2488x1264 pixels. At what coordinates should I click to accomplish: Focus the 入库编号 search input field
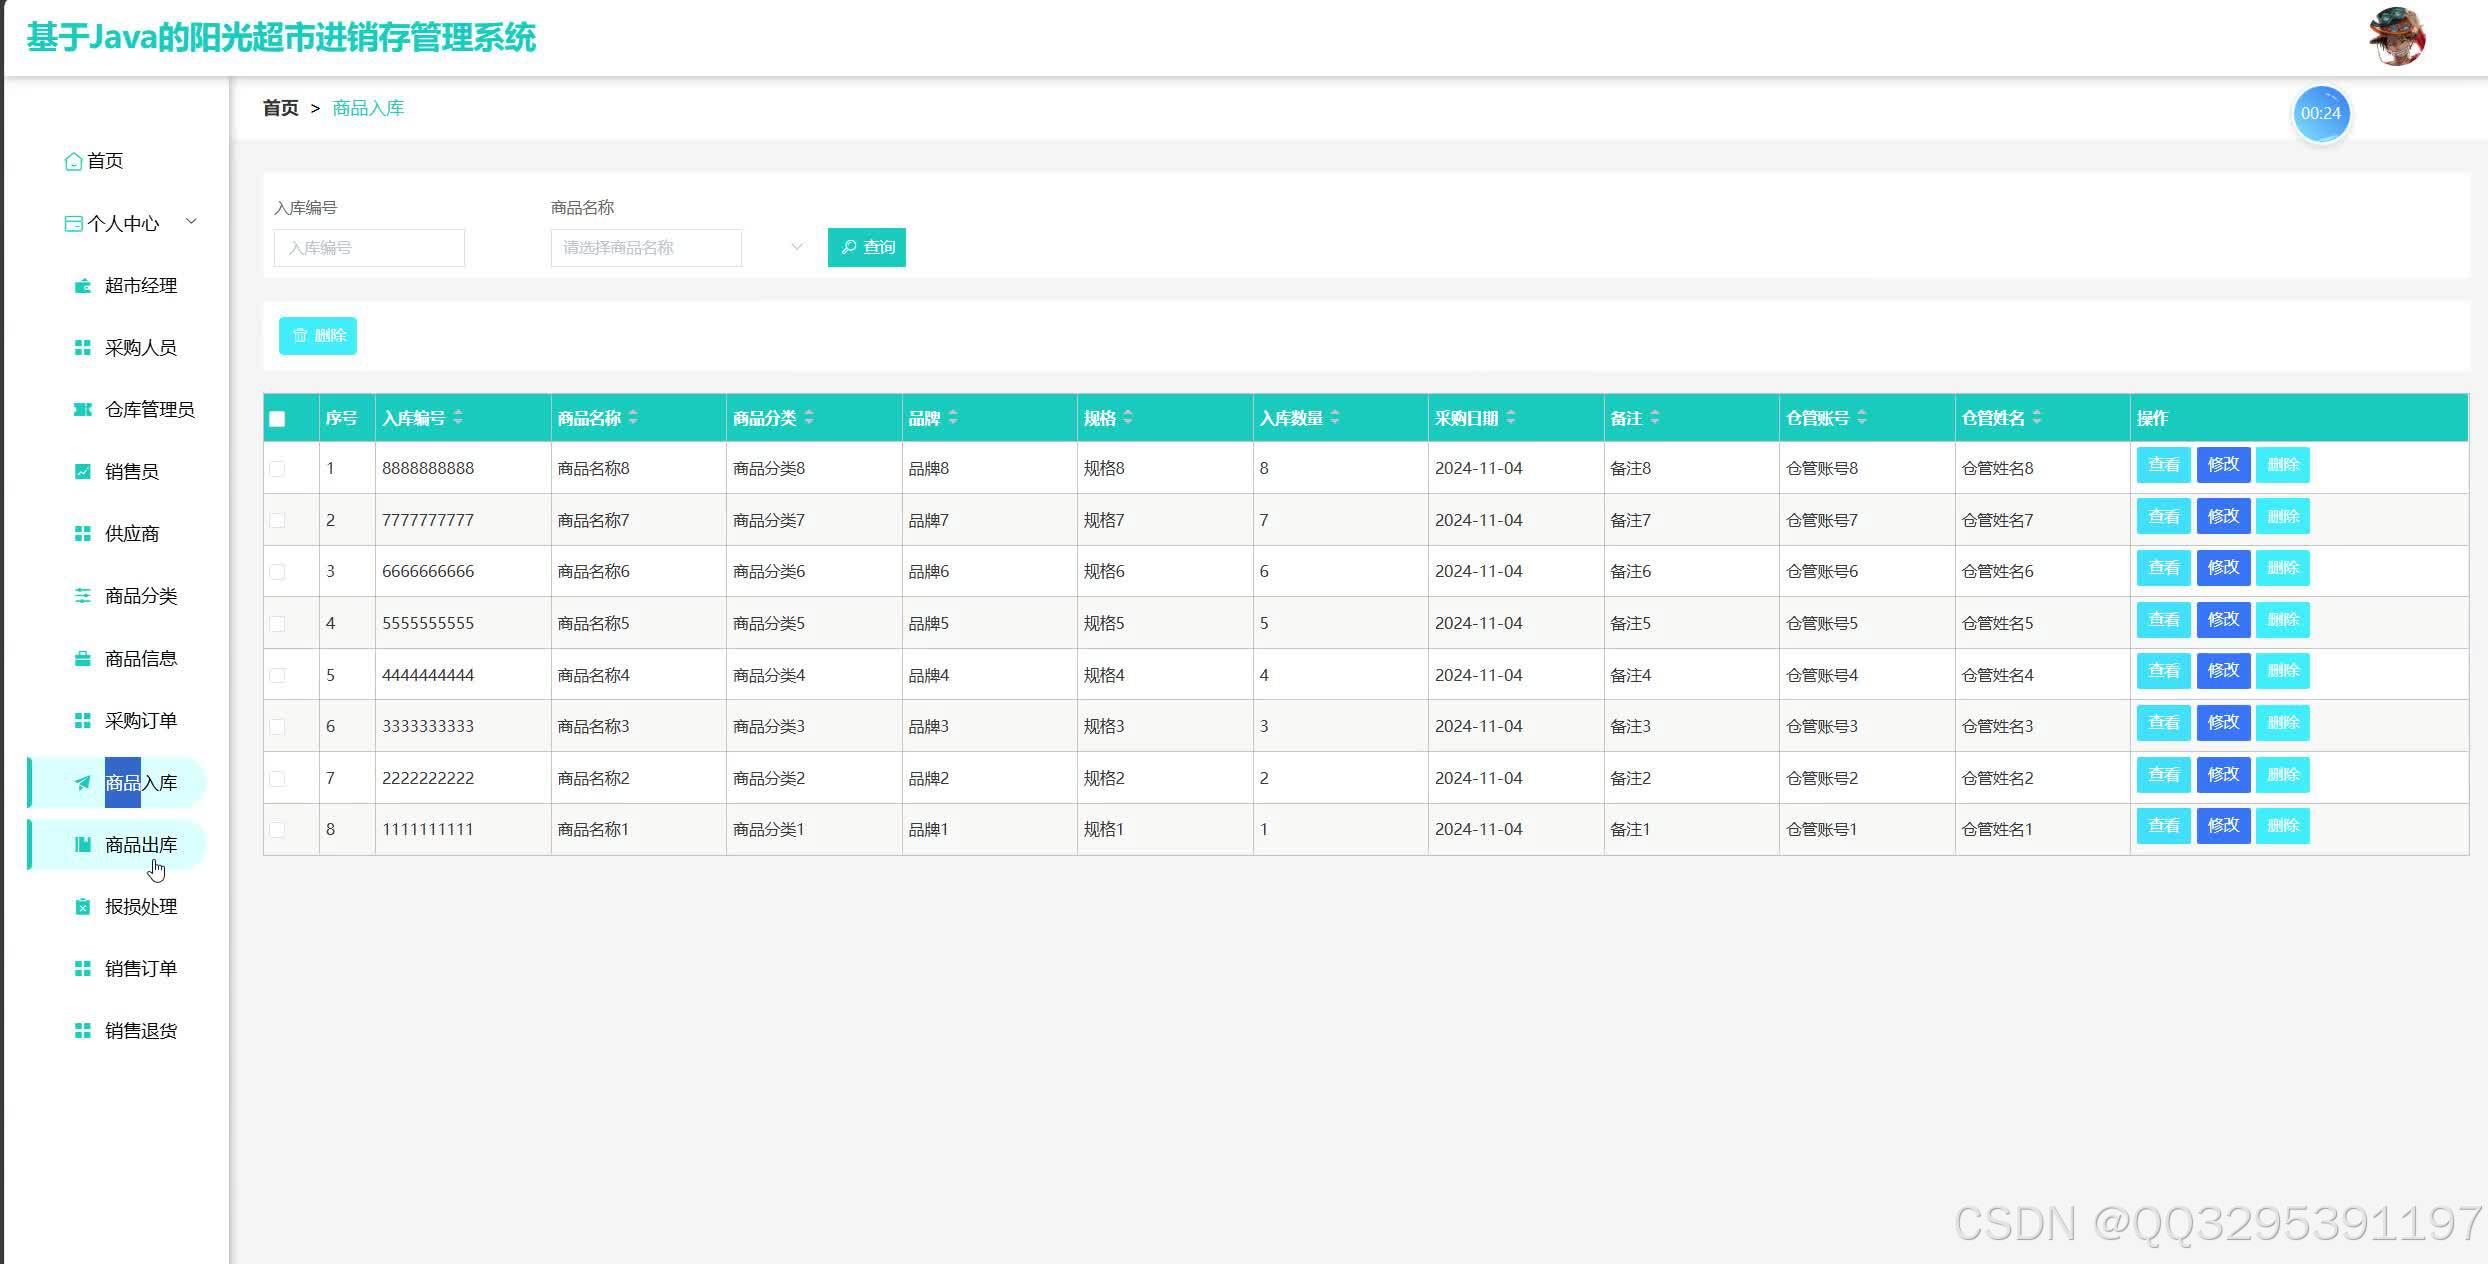tap(369, 248)
